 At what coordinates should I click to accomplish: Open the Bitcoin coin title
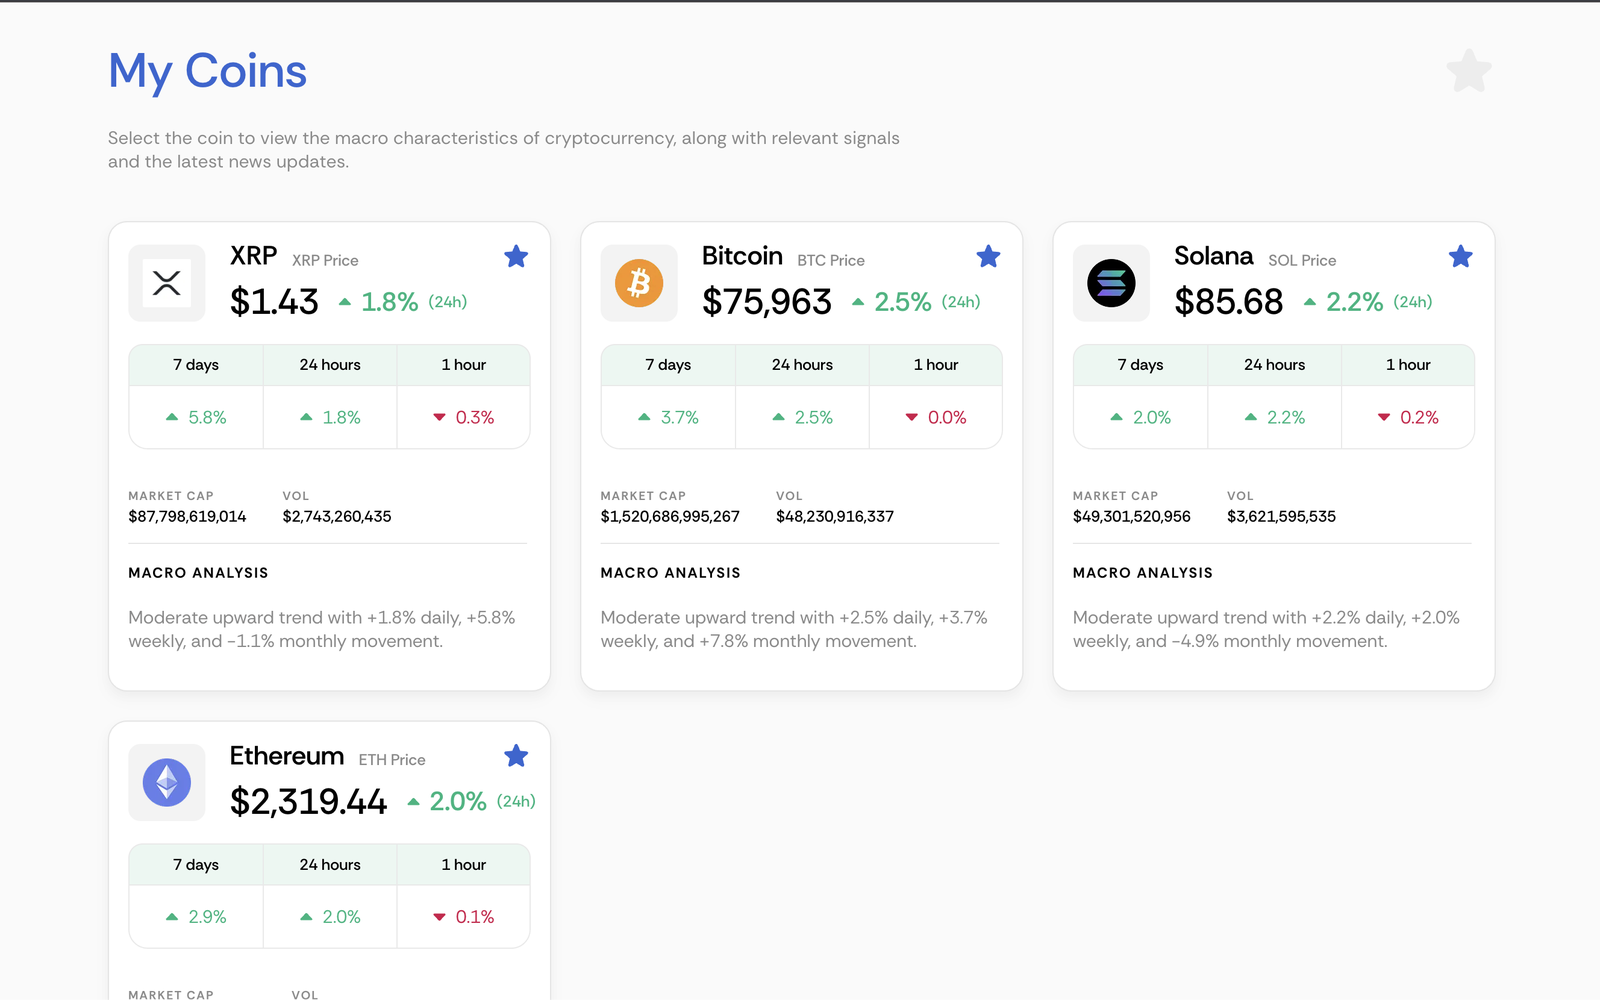742,256
